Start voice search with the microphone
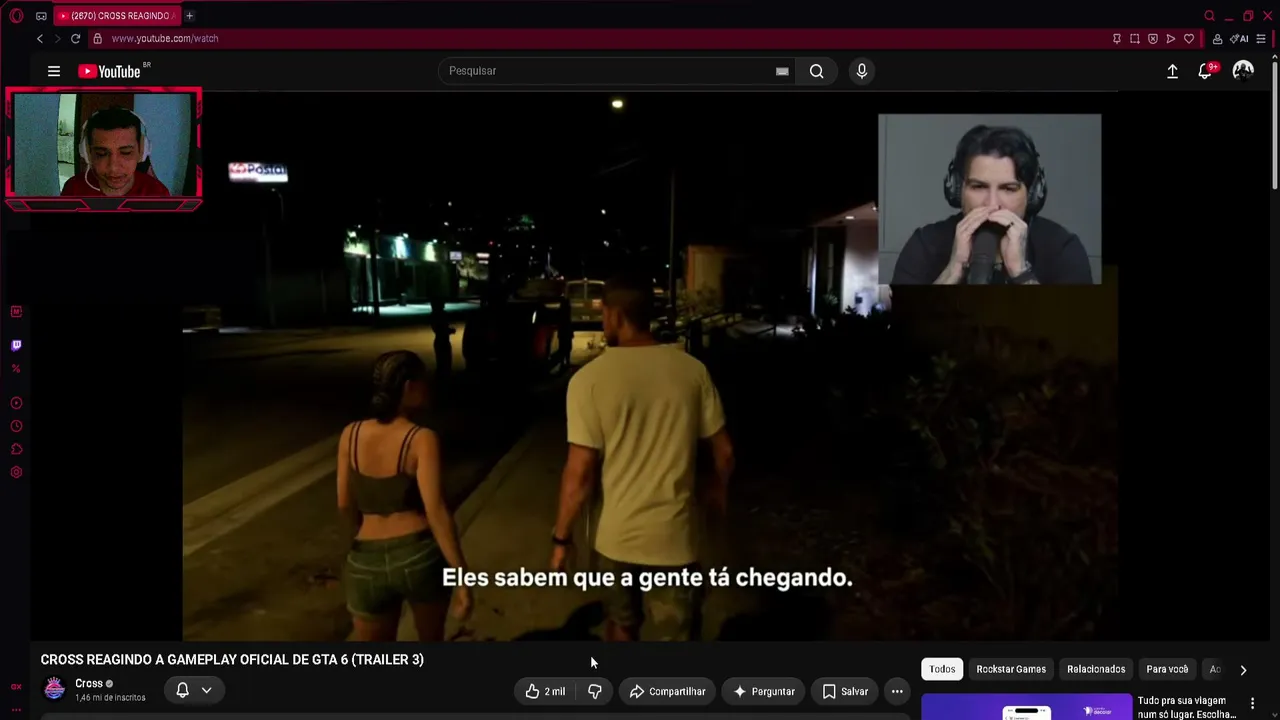Image resolution: width=1280 pixels, height=720 pixels. 862,71
